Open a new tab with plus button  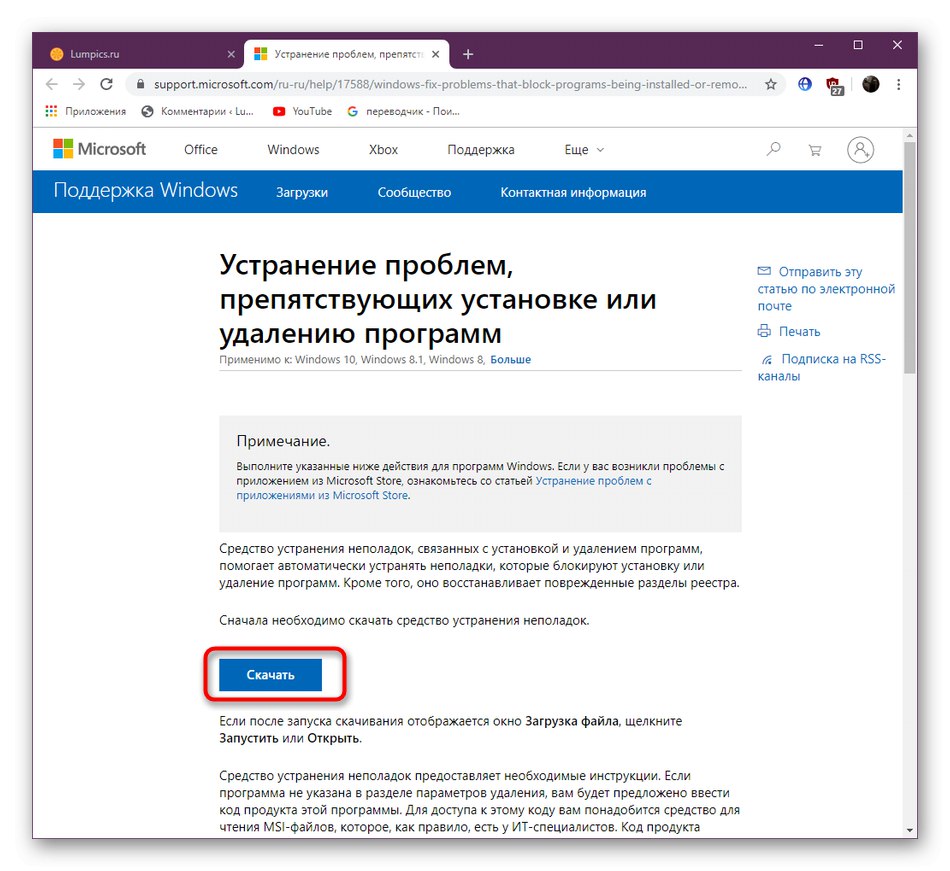[468, 54]
